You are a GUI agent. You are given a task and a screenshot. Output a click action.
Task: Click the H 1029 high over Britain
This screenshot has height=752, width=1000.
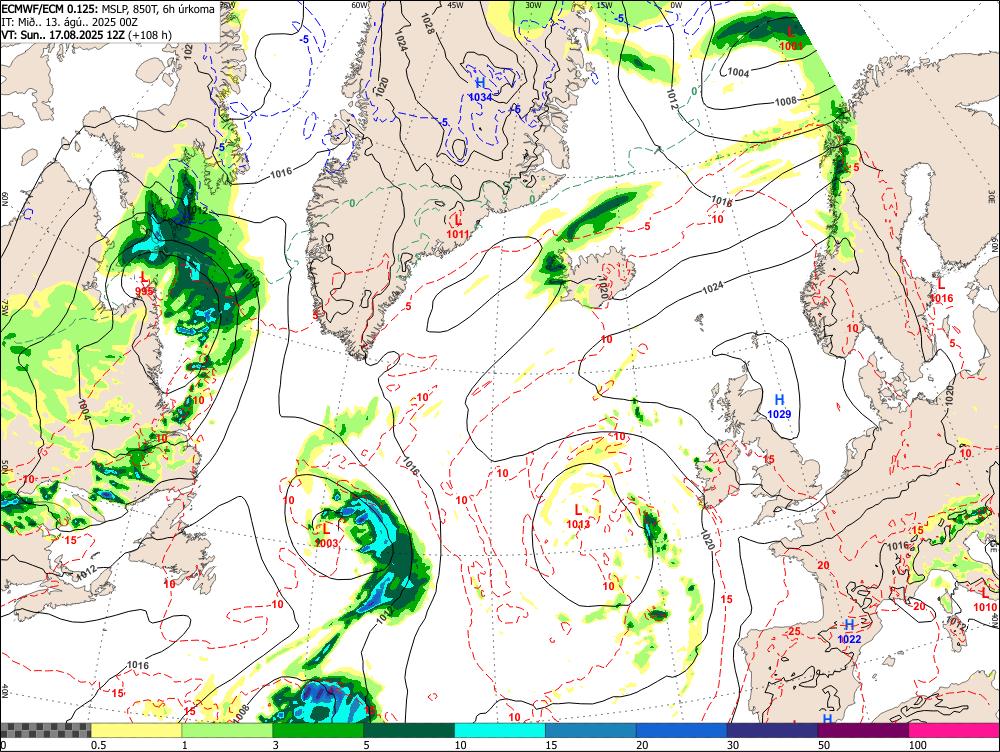click(779, 406)
